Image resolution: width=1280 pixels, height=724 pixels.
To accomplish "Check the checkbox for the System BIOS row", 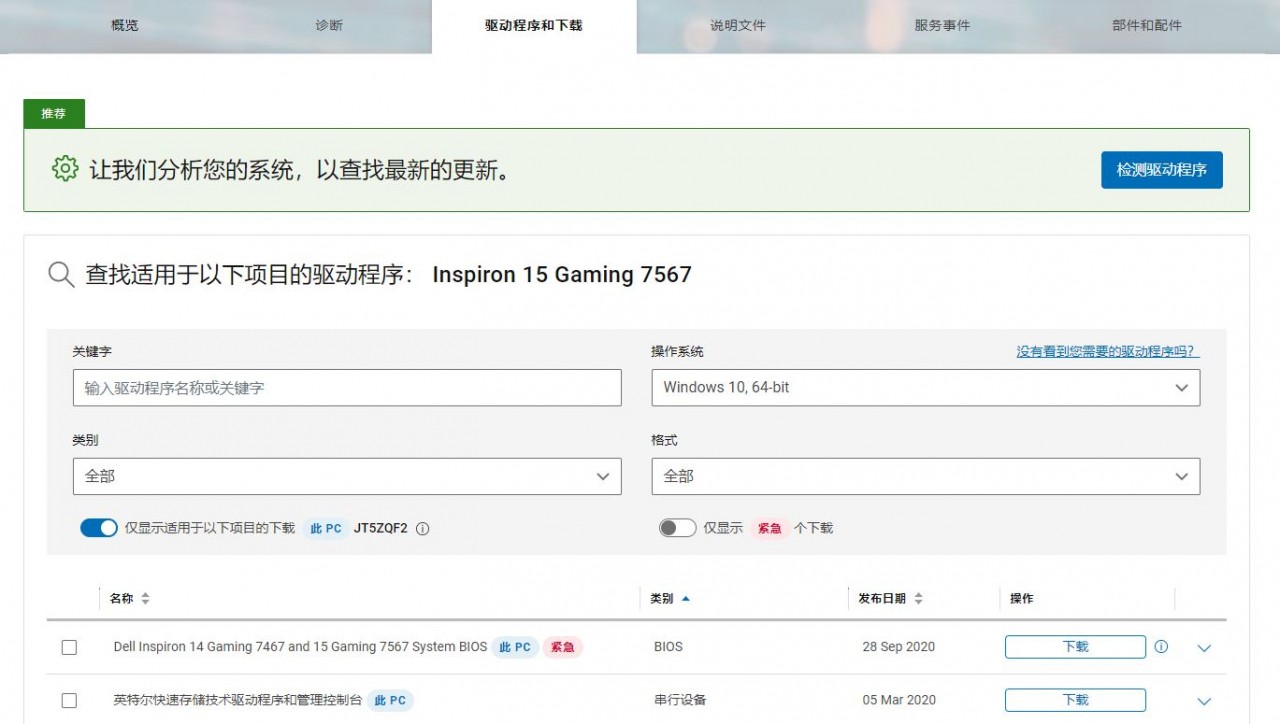I will [69, 647].
